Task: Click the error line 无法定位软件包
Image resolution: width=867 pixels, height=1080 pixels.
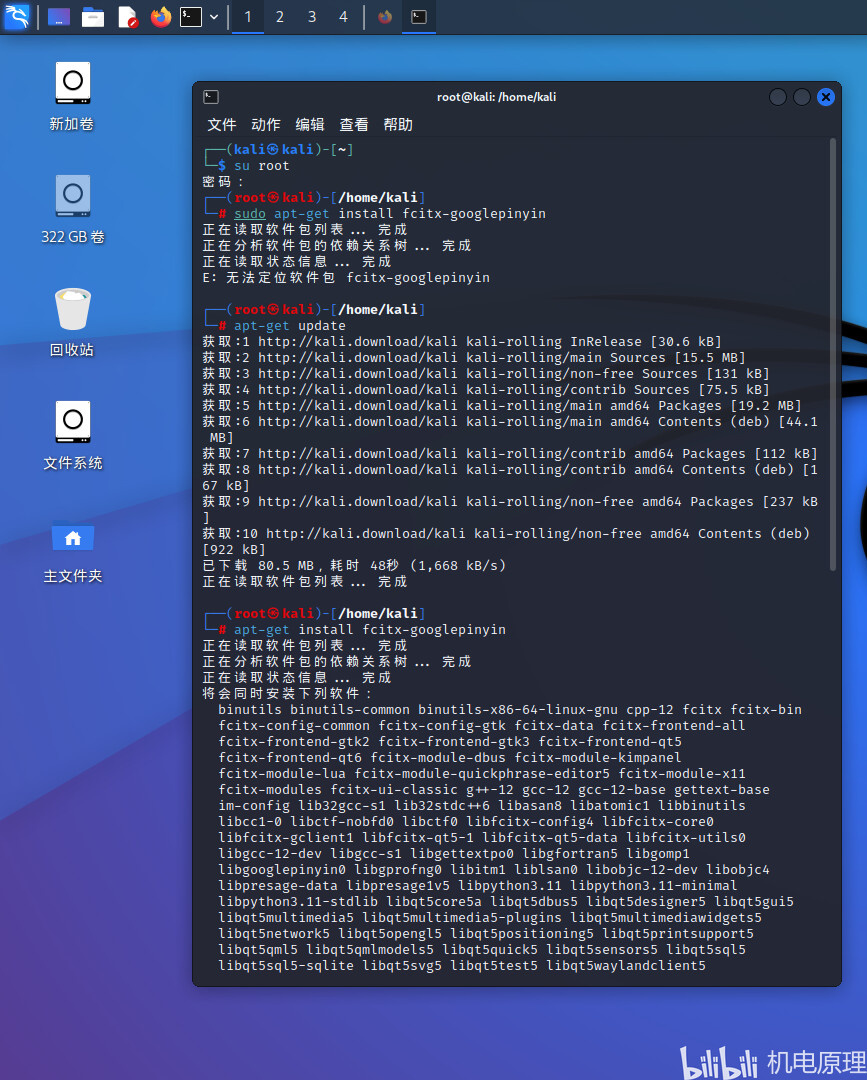Action: [346, 278]
